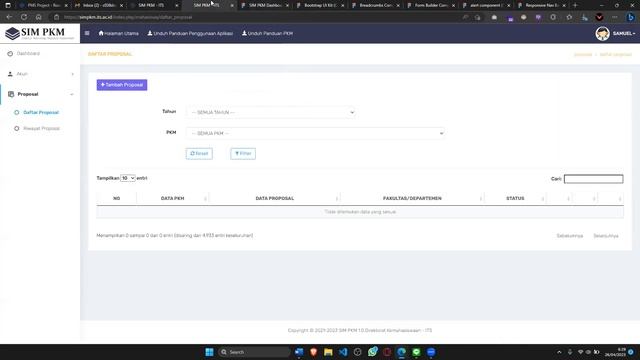Click the taskbar Search box
Viewport: 640px width, 360px height.
pos(254,352)
